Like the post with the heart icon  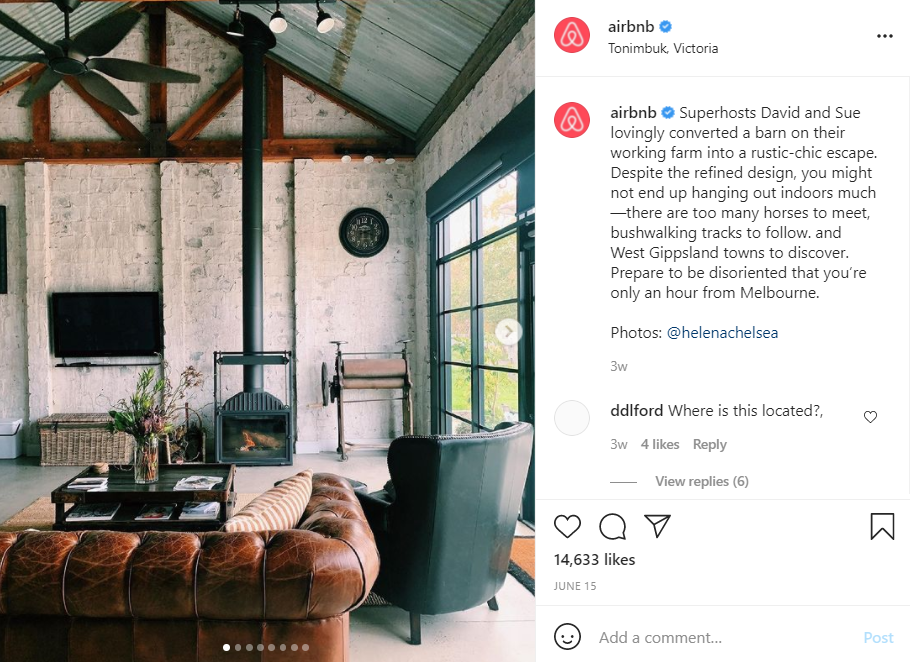pyautogui.click(x=567, y=526)
